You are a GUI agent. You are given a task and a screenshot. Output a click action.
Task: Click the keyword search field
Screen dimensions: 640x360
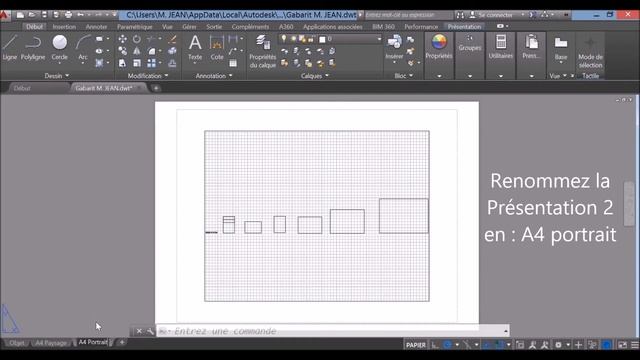point(409,15)
